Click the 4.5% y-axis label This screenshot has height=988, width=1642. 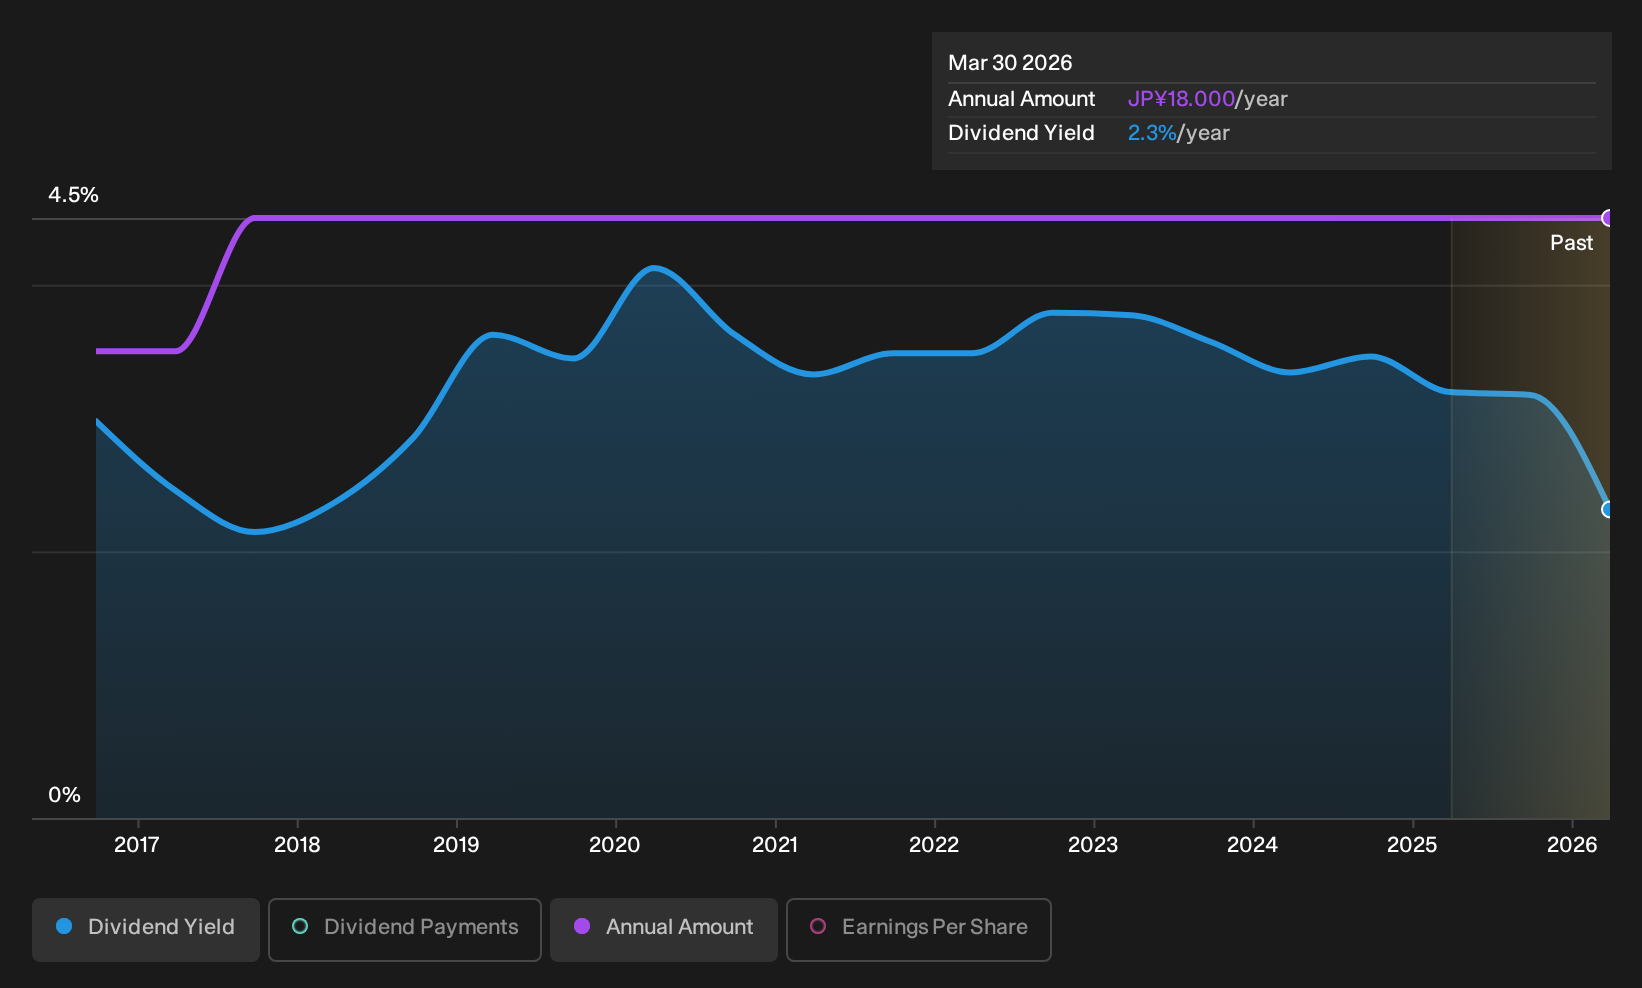tap(74, 195)
